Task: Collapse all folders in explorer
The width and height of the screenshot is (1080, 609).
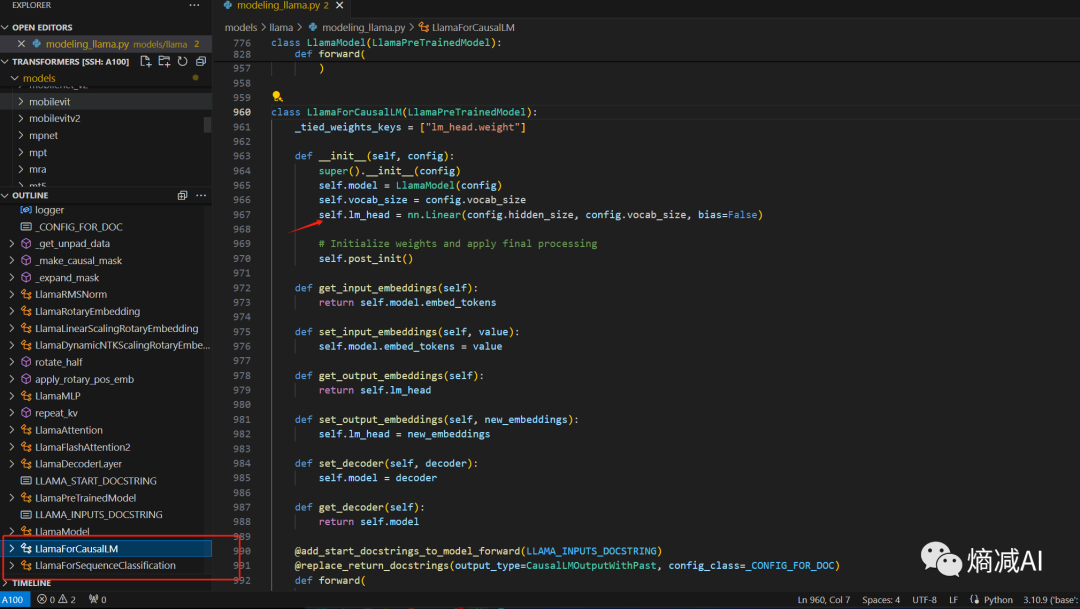Action: click(201, 61)
